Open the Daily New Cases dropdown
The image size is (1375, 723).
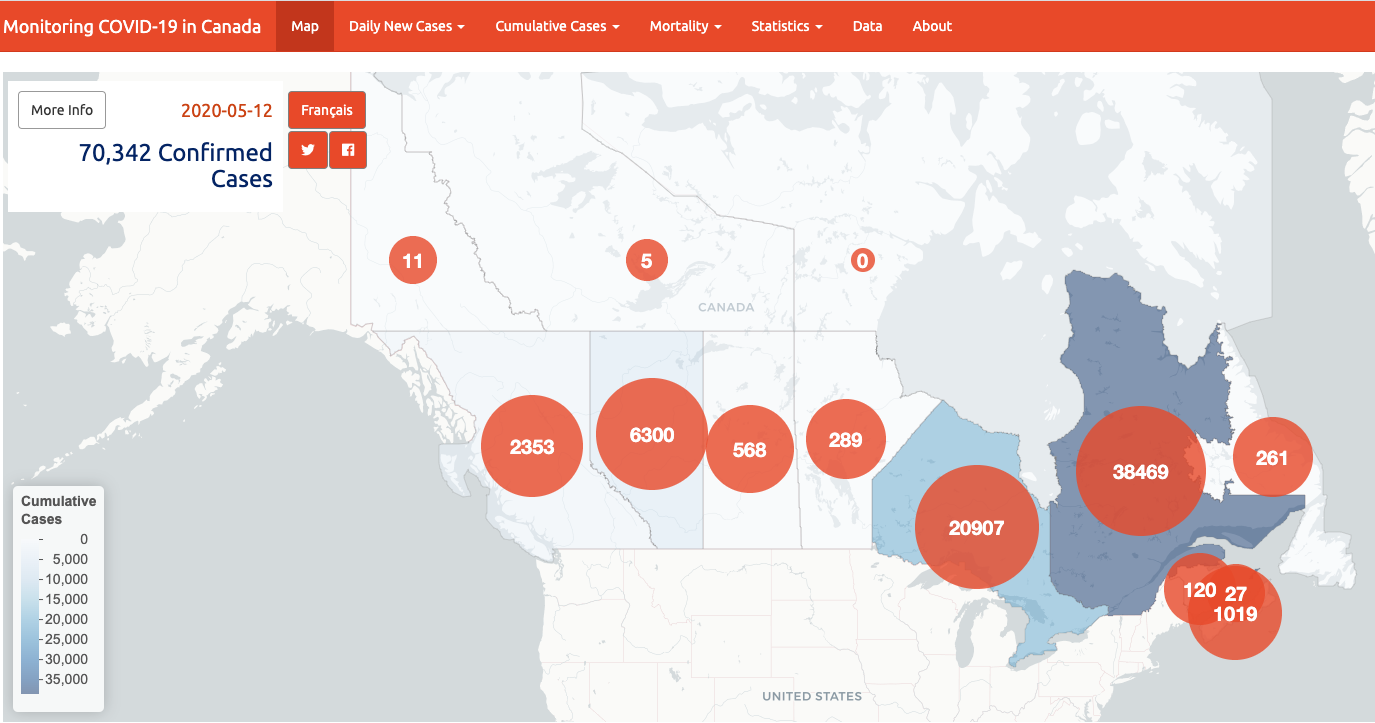click(x=406, y=26)
